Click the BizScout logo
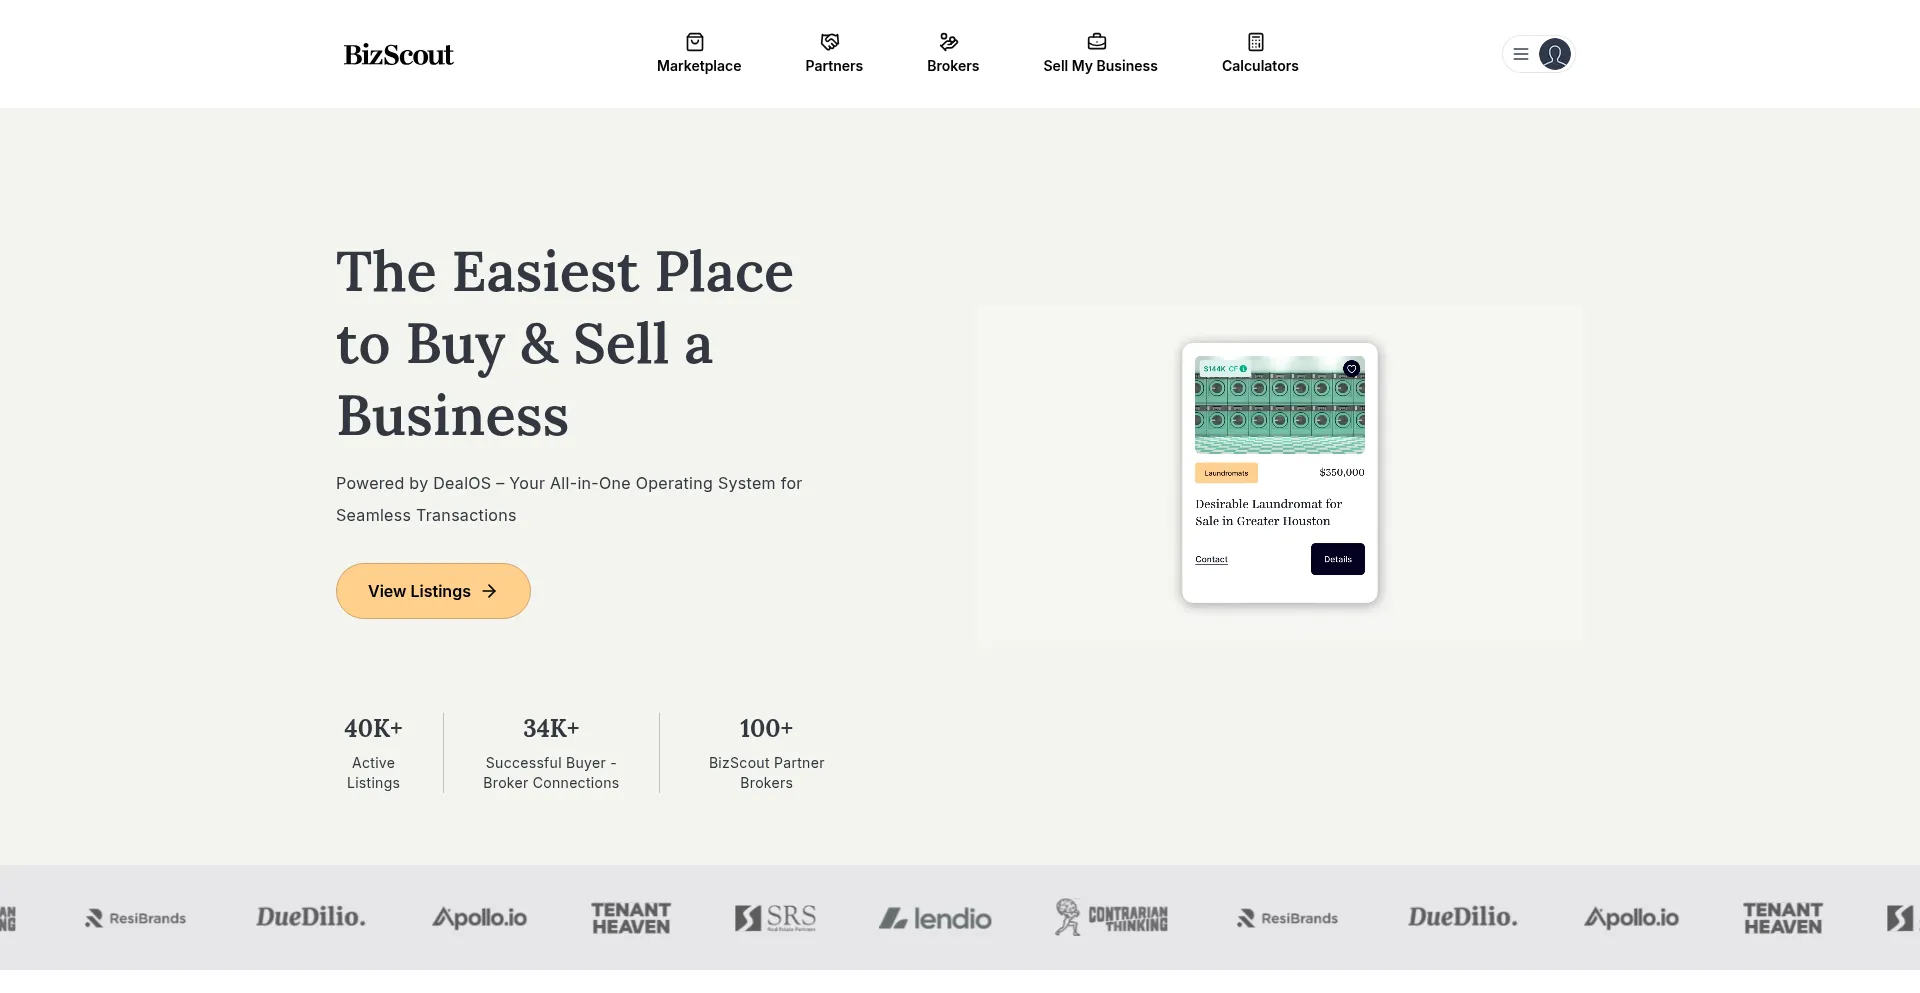1920x993 pixels. (x=399, y=55)
